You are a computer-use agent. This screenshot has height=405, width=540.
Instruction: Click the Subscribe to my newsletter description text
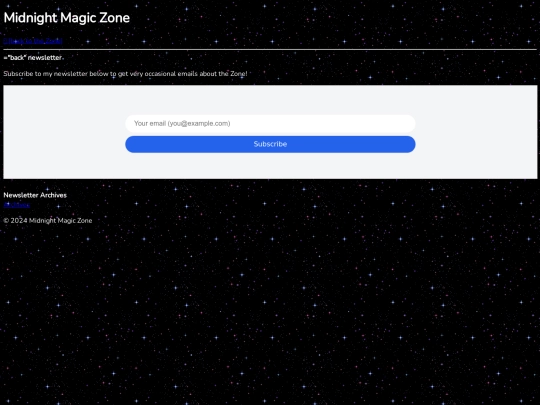[x=125, y=74]
